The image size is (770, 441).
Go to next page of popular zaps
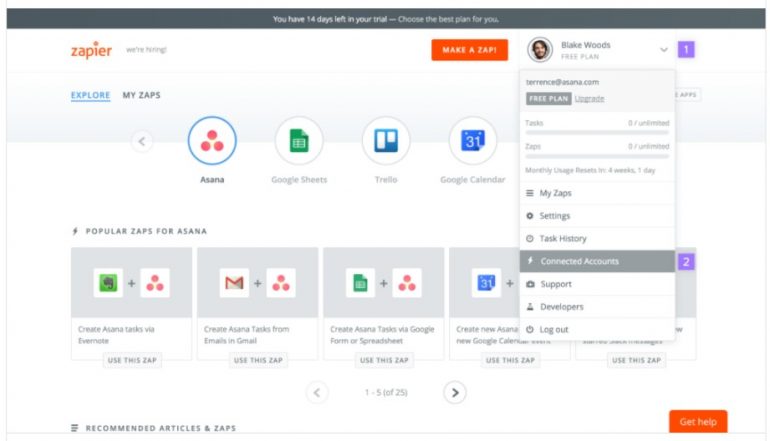point(455,392)
